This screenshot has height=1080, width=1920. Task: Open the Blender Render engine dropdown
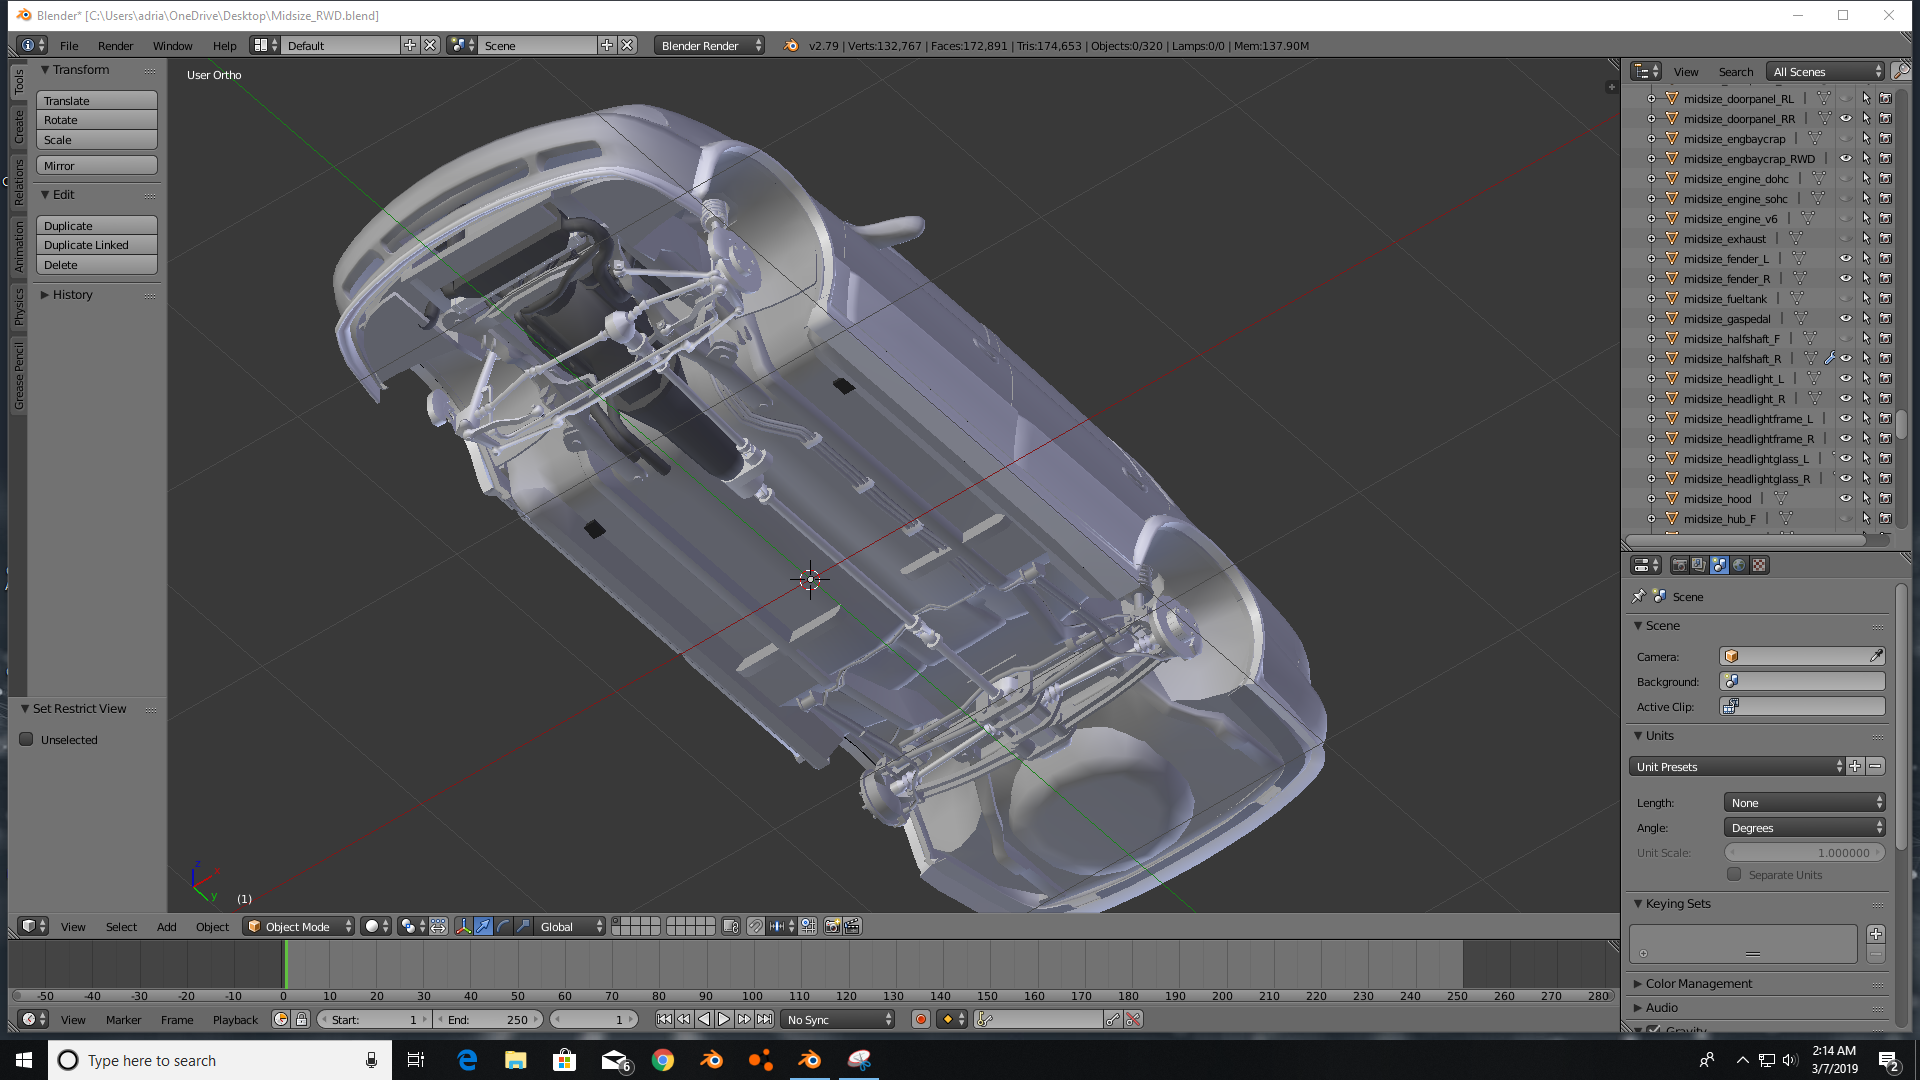pos(709,45)
